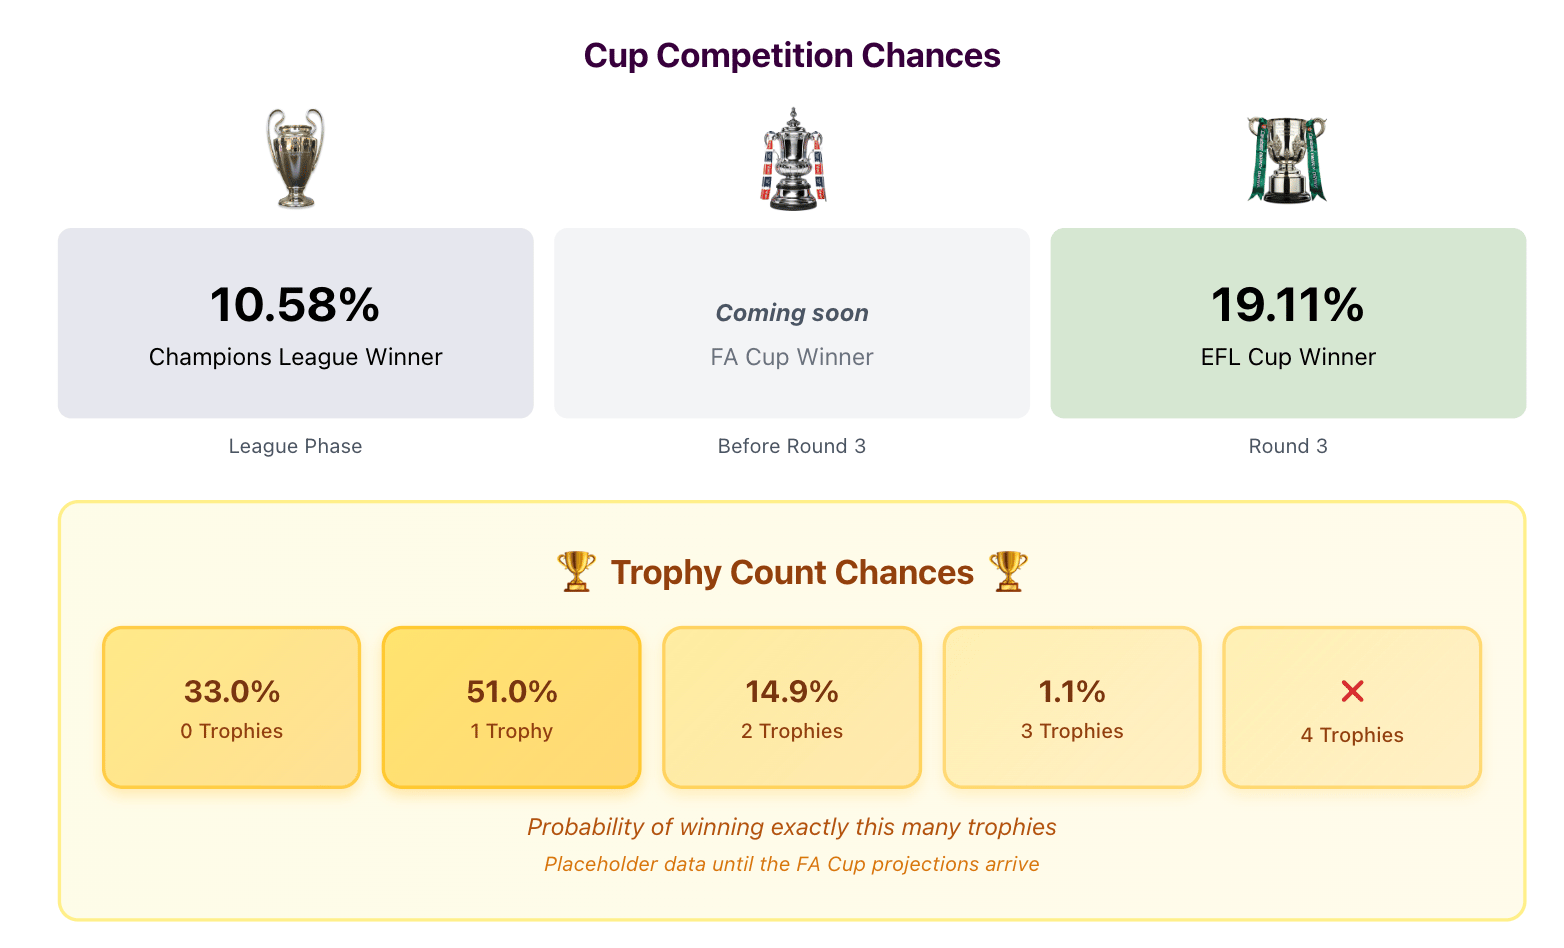Click the Trophy Count Chances heading
Viewport: 1564px width, 948px height.
click(x=792, y=572)
